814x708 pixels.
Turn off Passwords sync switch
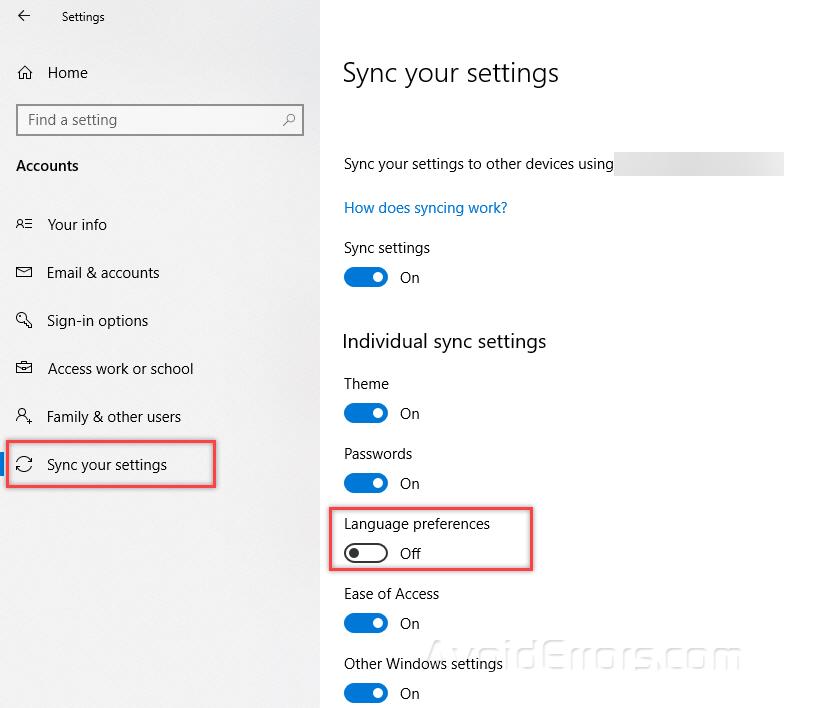point(366,484)
